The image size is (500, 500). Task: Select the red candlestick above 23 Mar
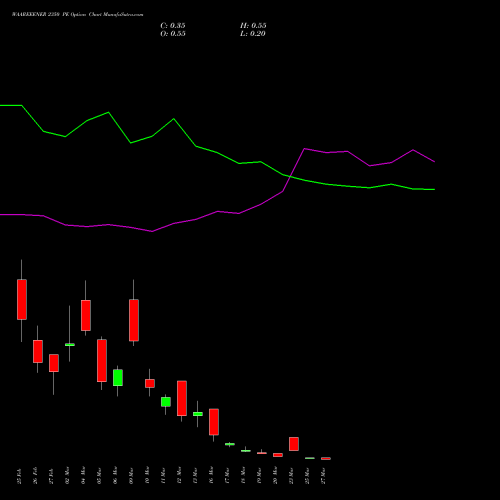pyautogui.click(x=294, y=444)
